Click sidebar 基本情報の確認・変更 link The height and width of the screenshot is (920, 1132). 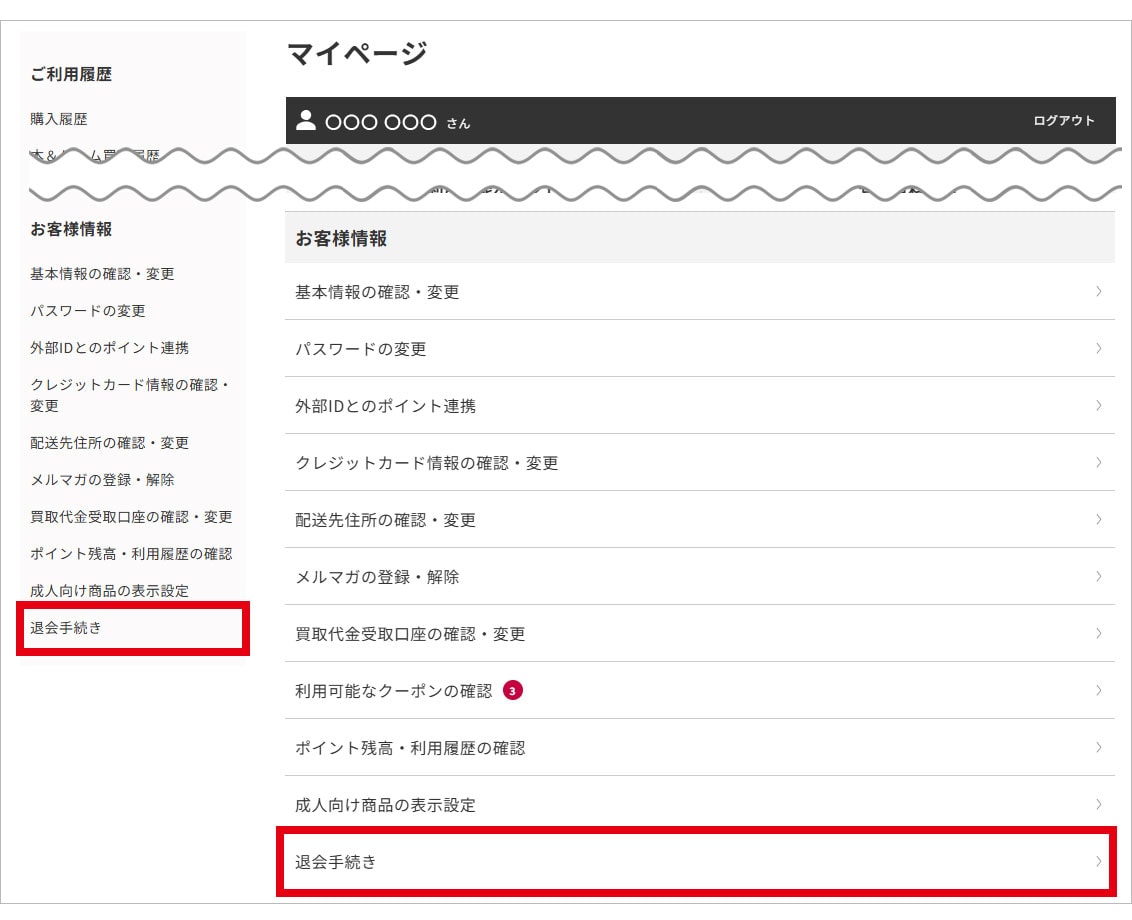coord(103,274)
